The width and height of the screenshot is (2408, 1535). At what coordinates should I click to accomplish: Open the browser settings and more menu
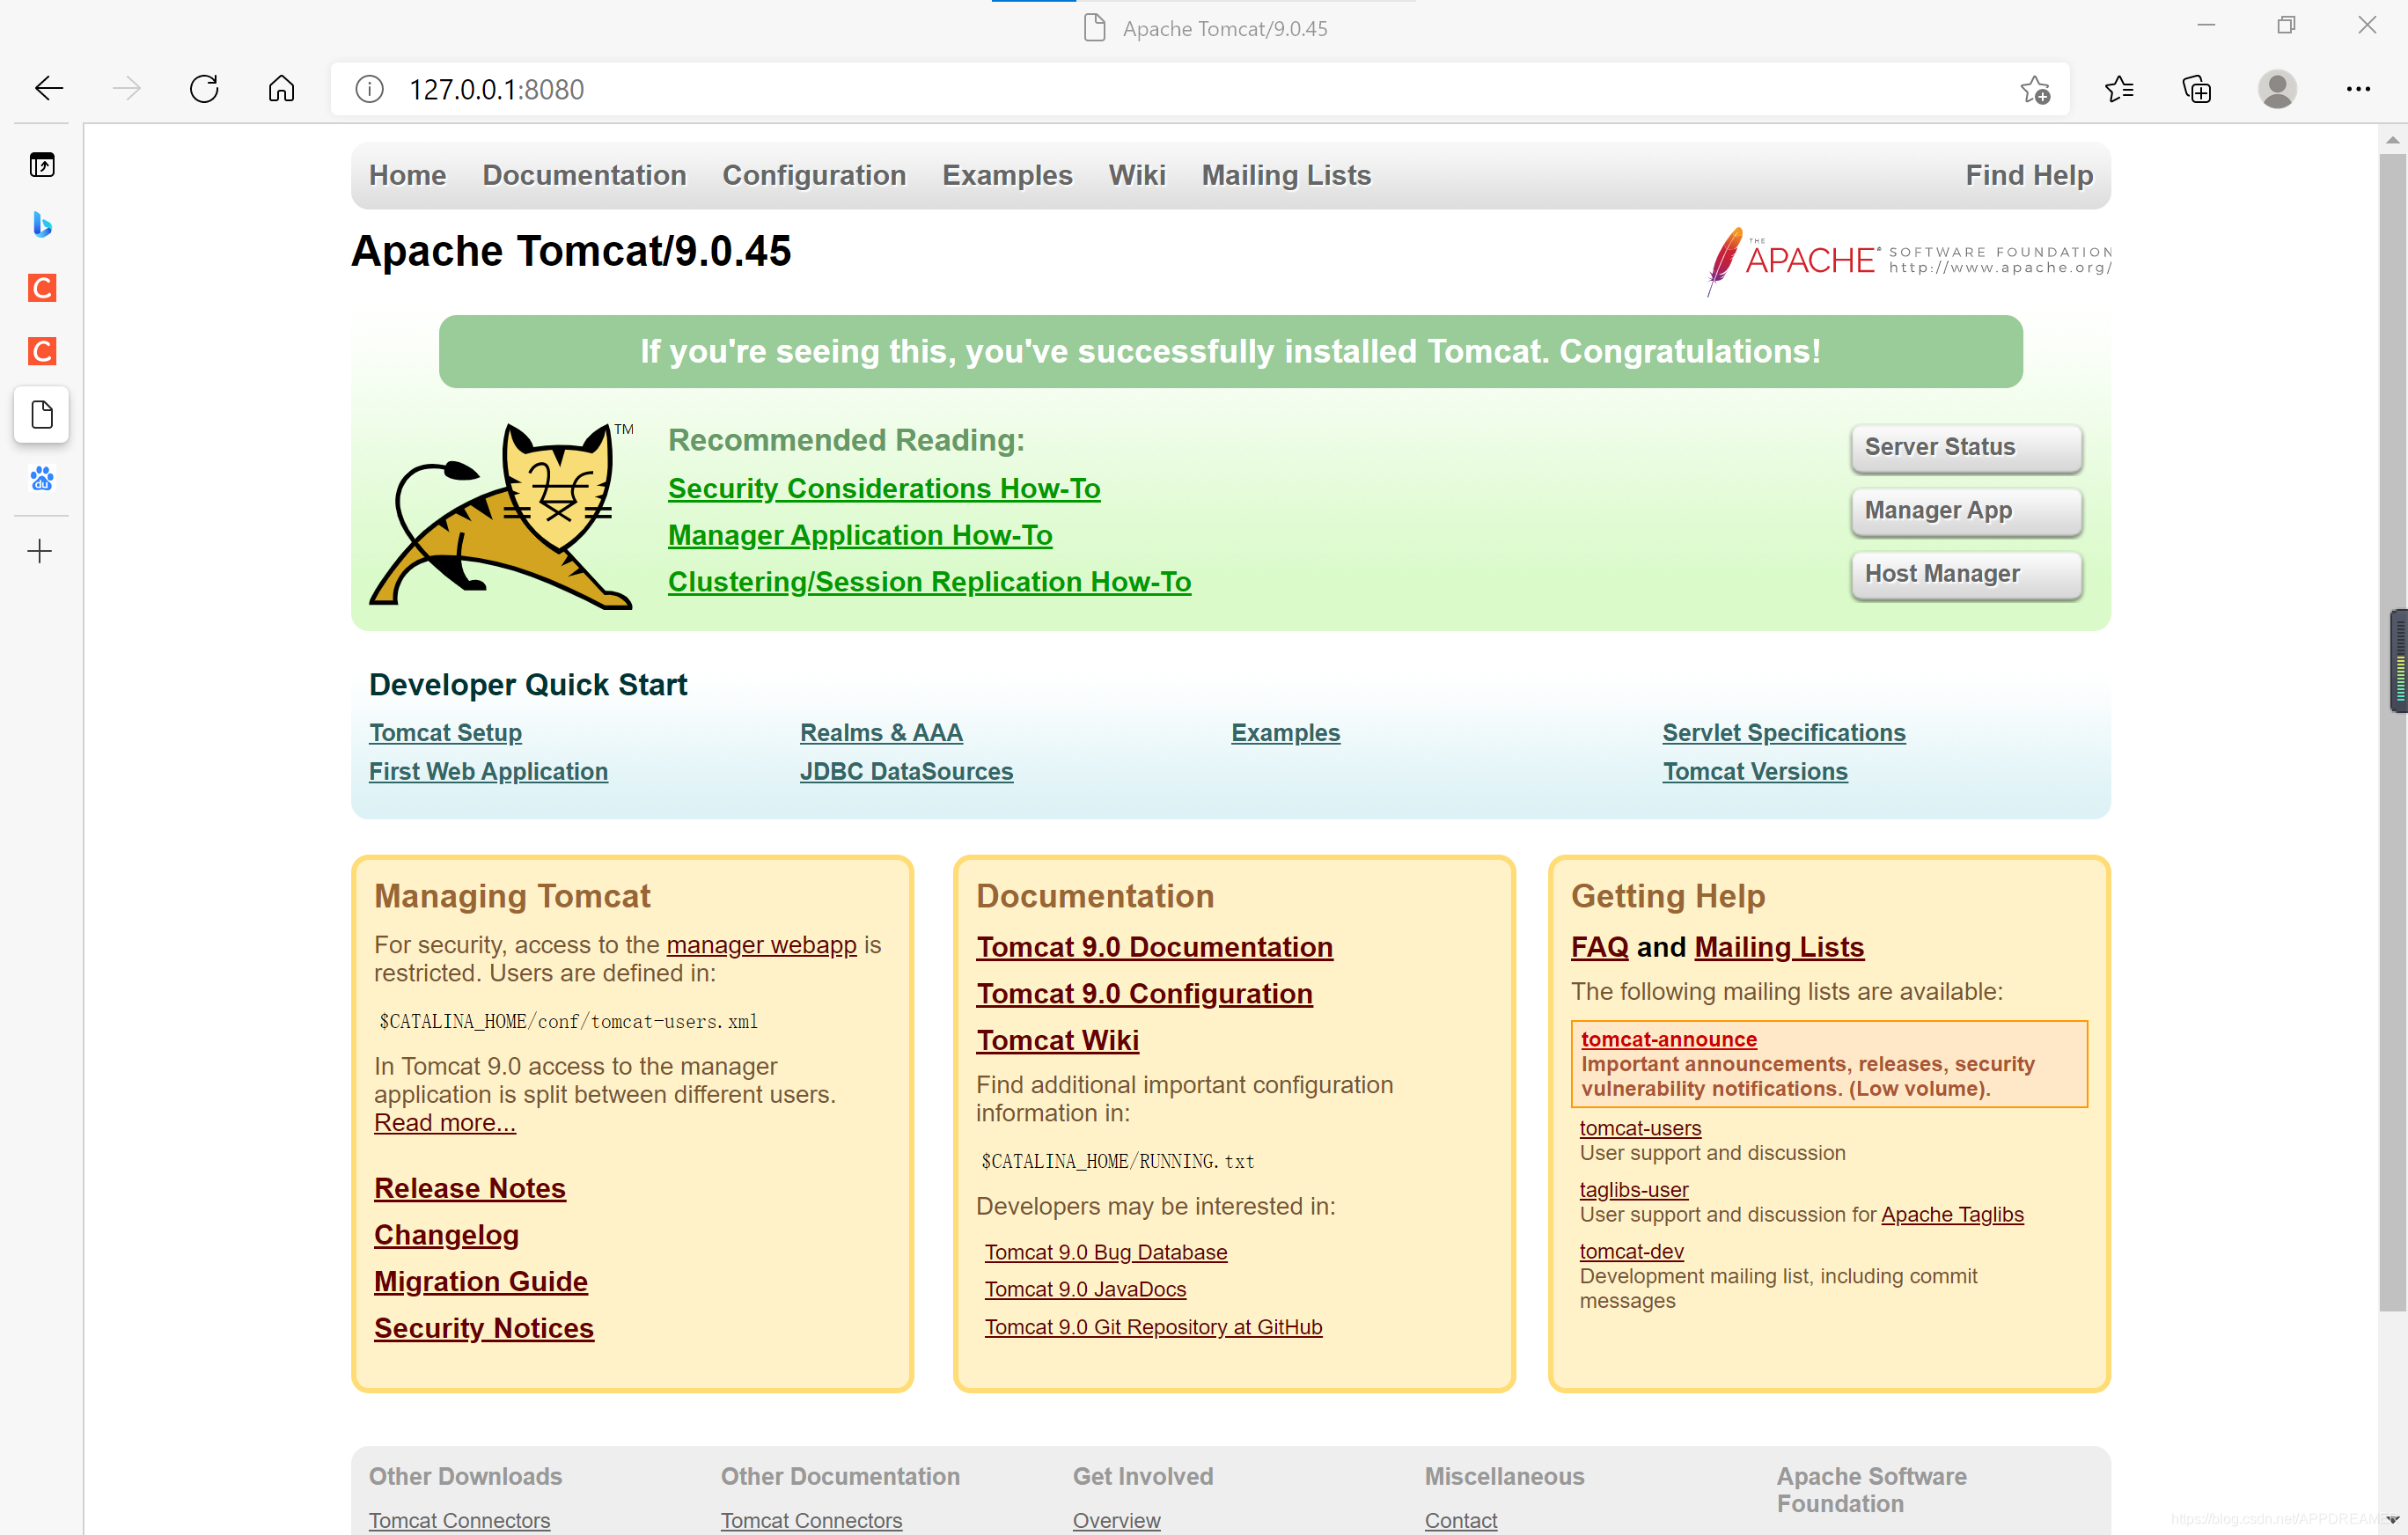tap(2358, 89)
